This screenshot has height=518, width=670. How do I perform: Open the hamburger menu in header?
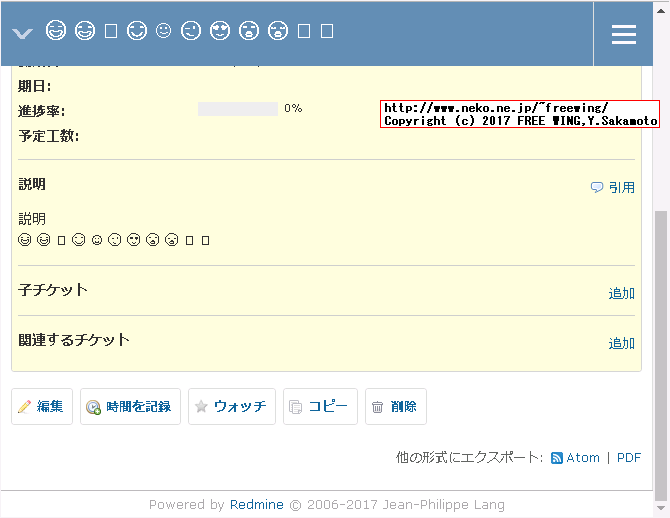click(623, 34)
